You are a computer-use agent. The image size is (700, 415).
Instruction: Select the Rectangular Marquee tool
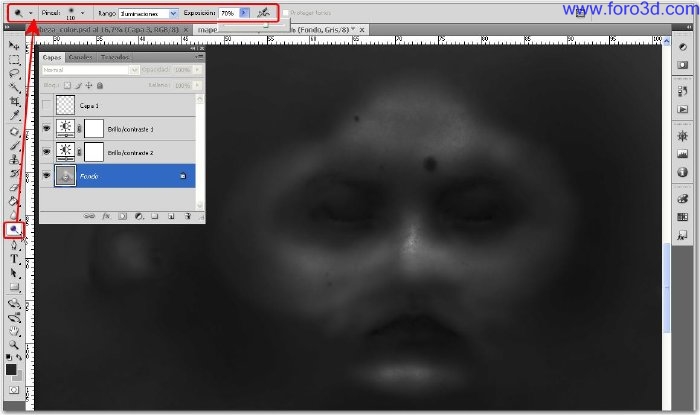point(14,60)
